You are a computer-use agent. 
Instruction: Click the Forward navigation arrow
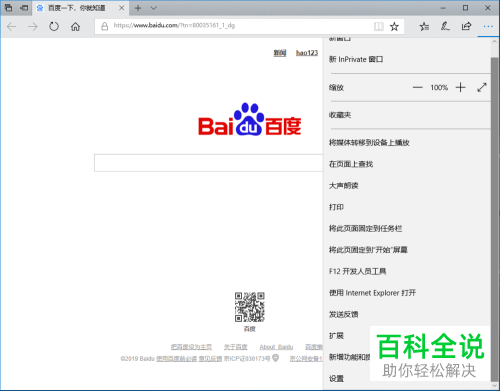(33, 26)
